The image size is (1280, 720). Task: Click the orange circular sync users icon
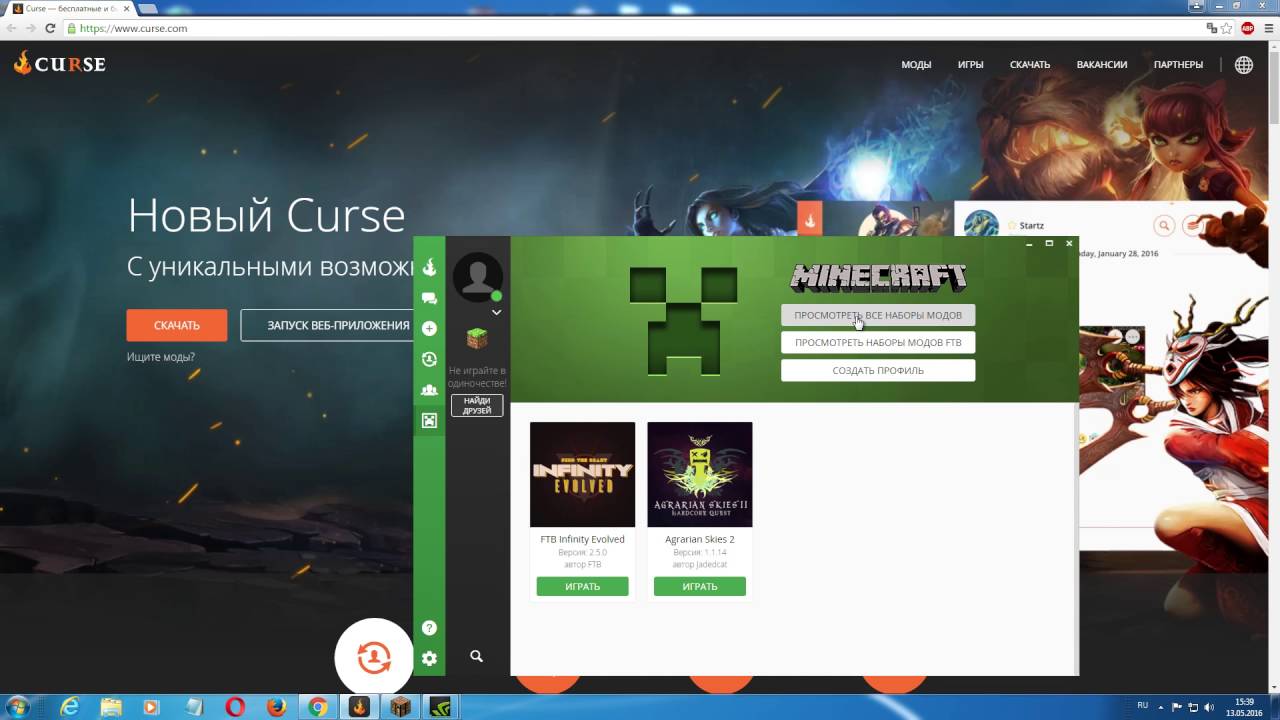click(374, 658)
